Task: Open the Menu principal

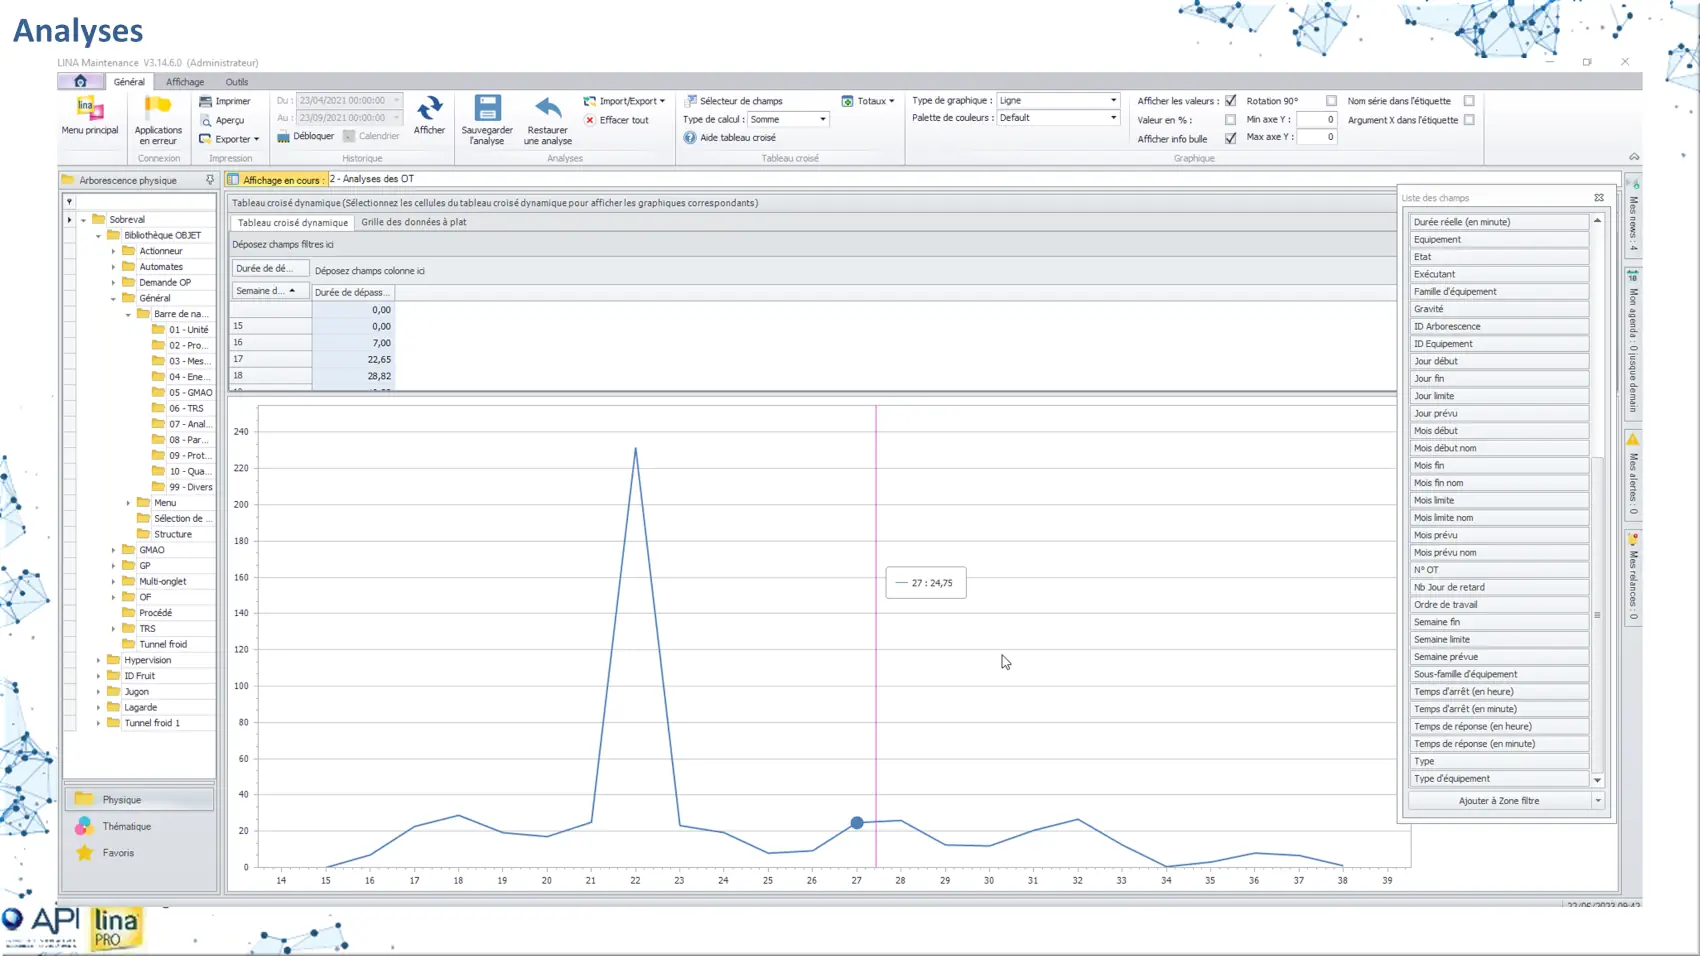Action: (89, 115)
